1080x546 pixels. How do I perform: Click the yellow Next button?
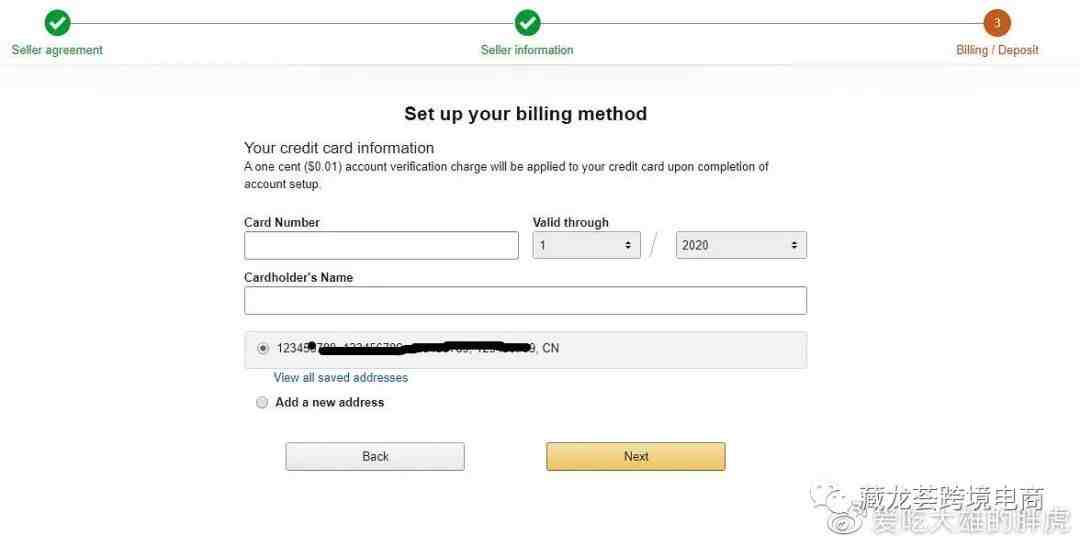[x=636, y=456]
